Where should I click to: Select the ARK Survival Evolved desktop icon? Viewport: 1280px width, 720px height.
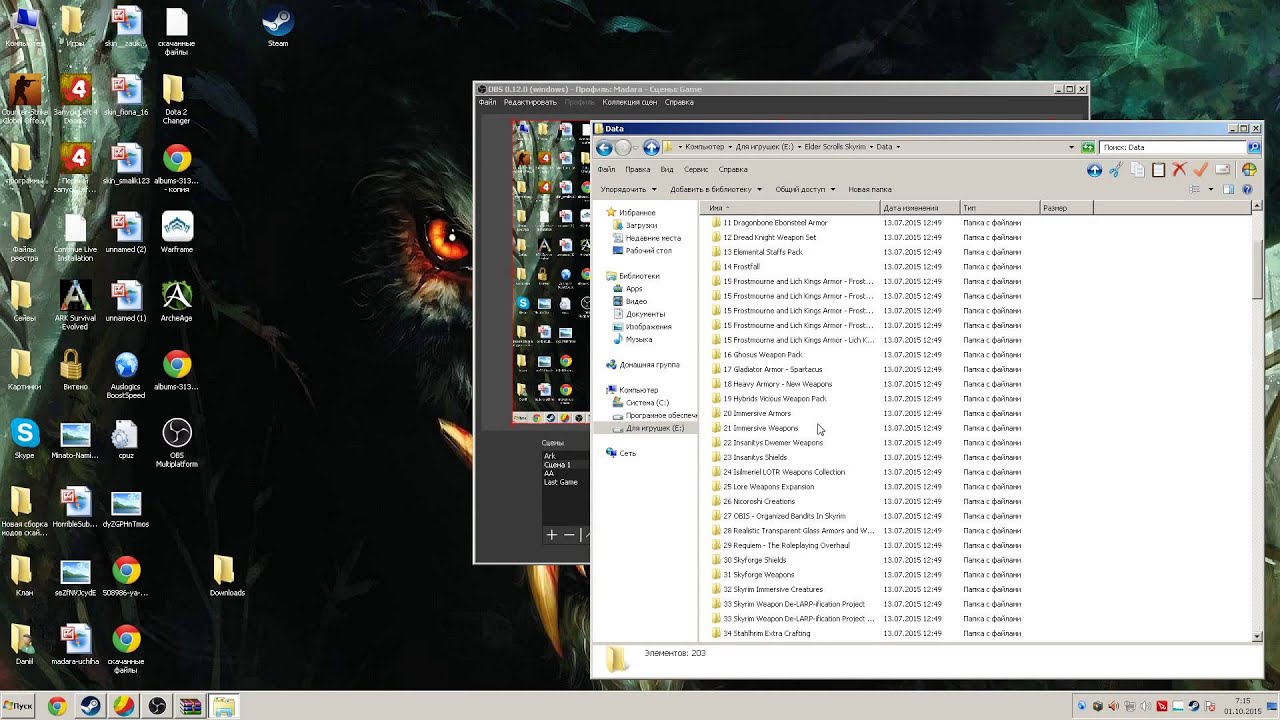click(x=75, y=302)
